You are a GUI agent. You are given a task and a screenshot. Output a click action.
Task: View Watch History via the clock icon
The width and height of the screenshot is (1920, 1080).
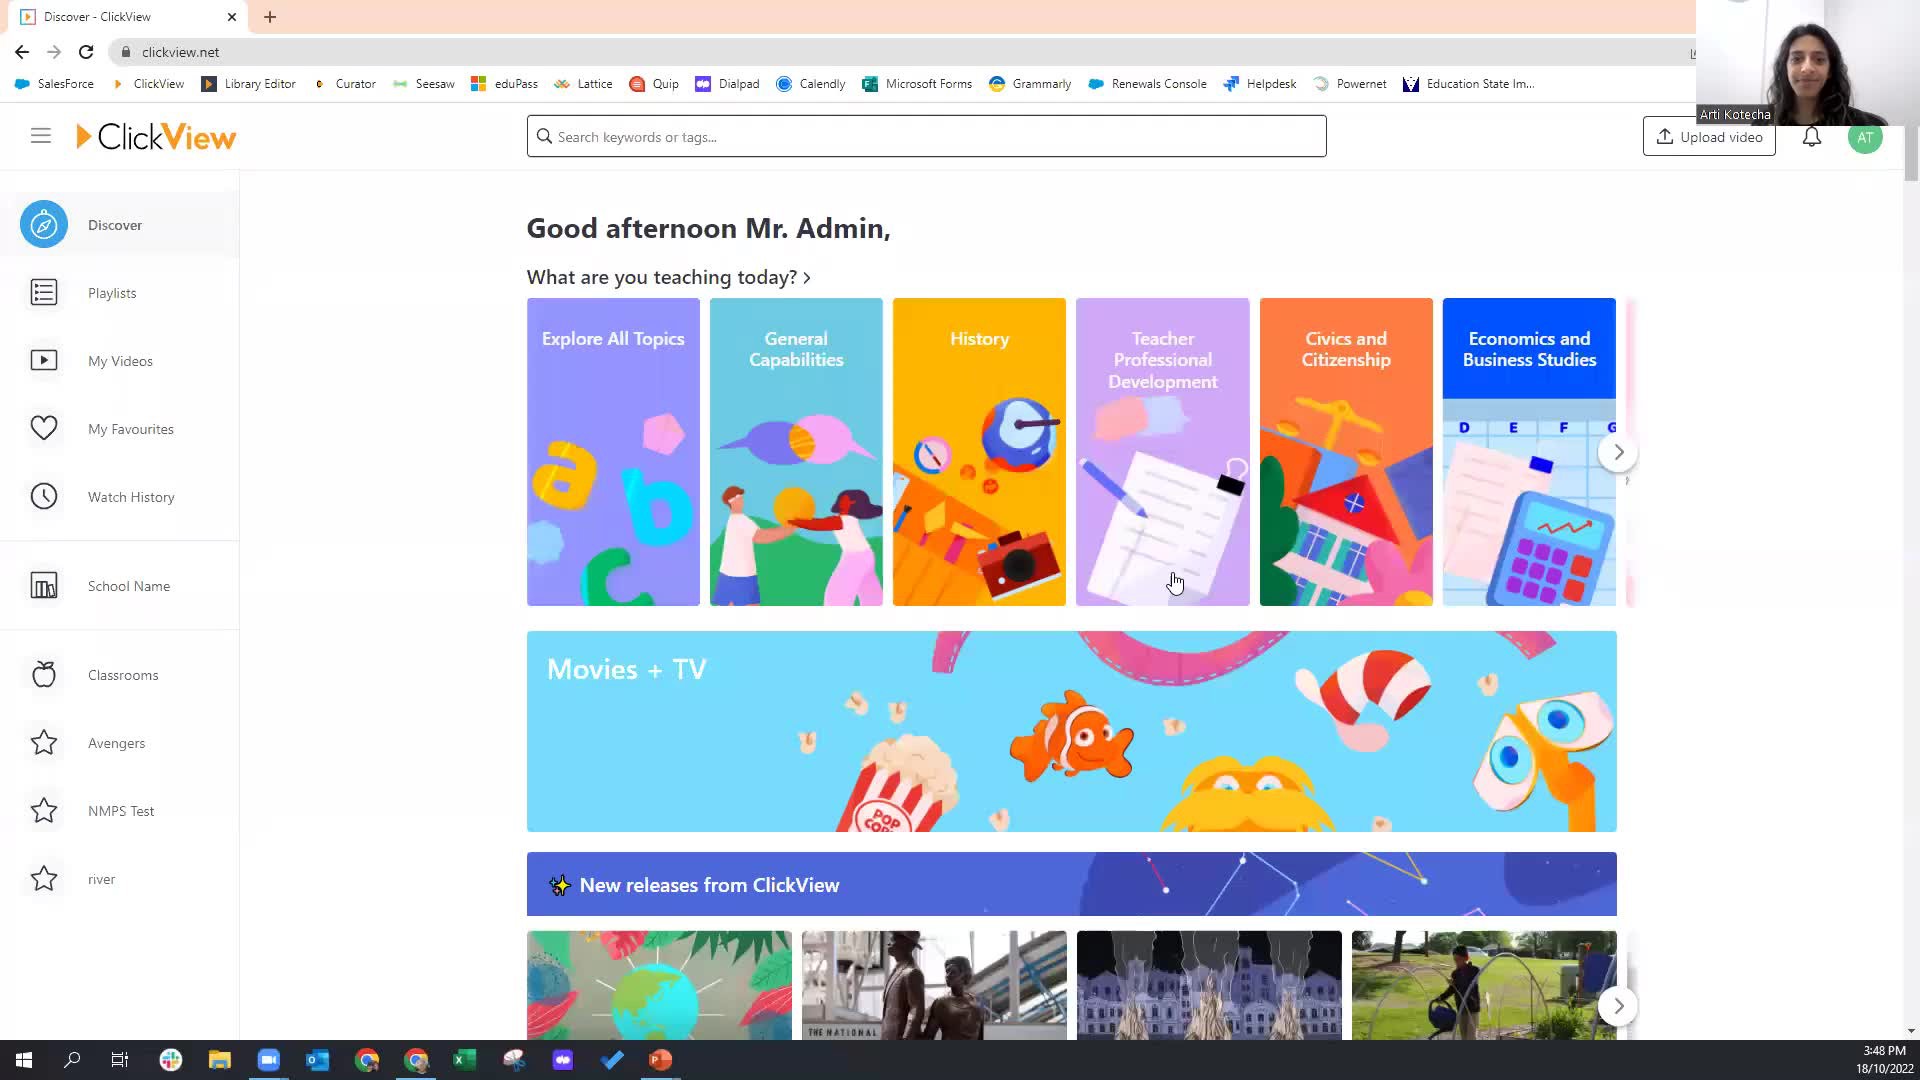43,496
